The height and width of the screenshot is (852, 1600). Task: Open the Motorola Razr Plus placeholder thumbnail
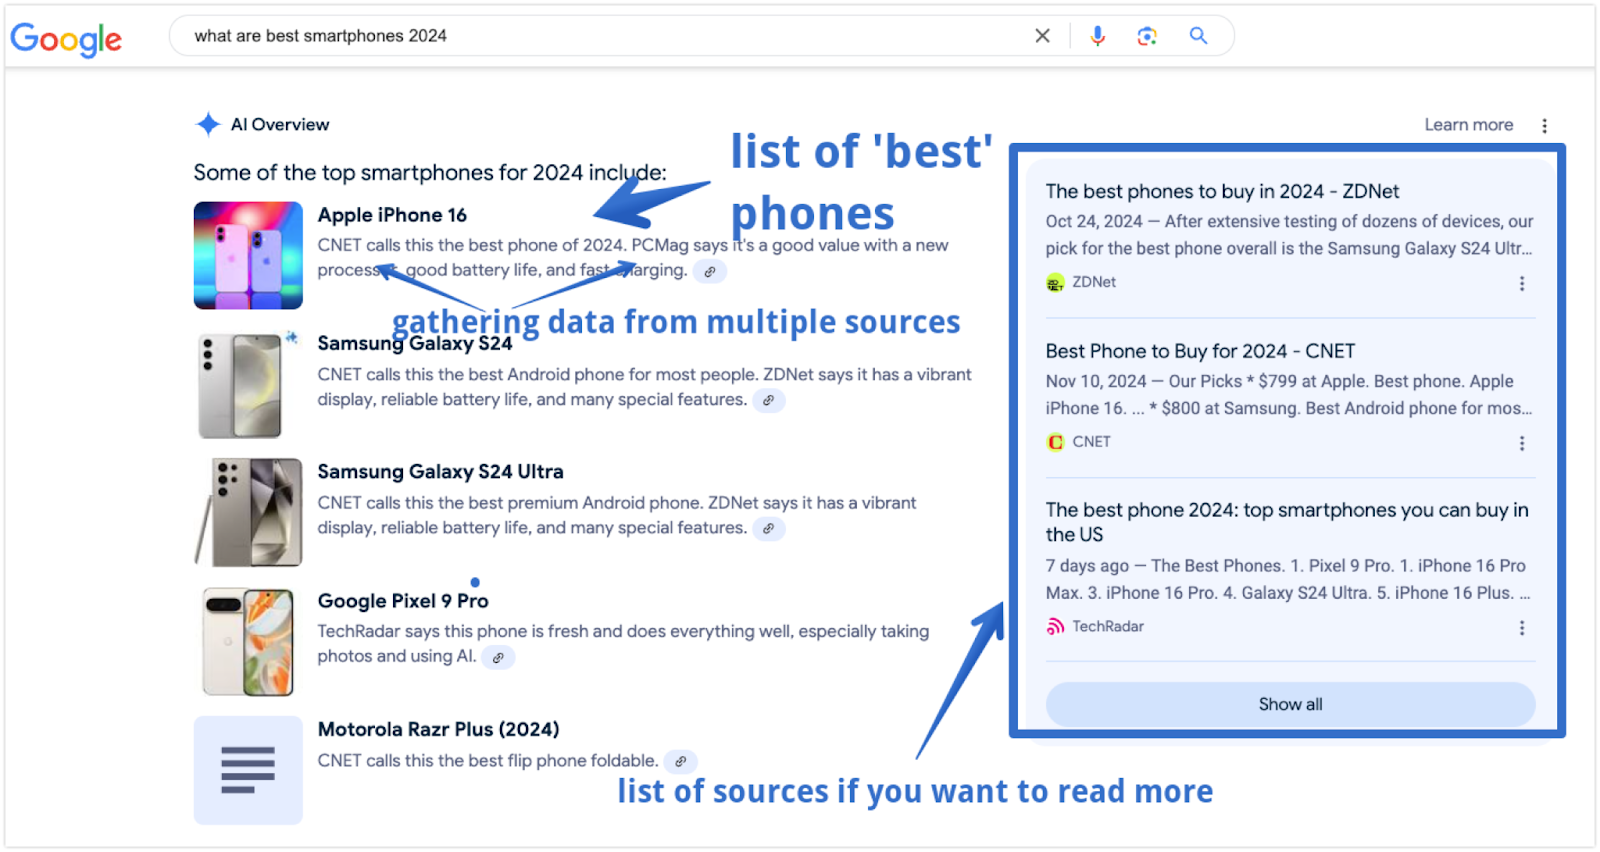coord(248,770)
